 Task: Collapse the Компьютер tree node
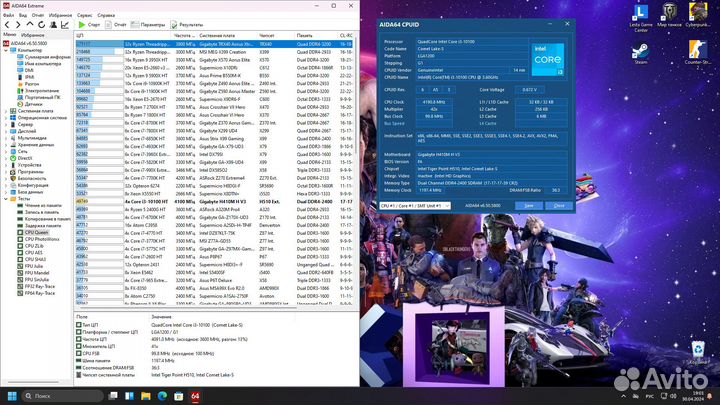(6, 50)
